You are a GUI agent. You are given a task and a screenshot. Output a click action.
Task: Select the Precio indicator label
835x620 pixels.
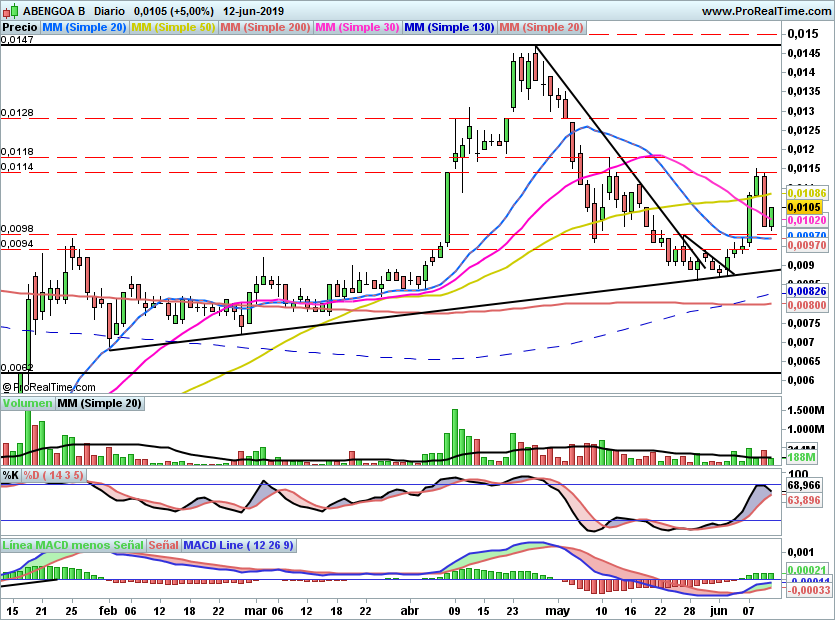click(x=20, y=27)
